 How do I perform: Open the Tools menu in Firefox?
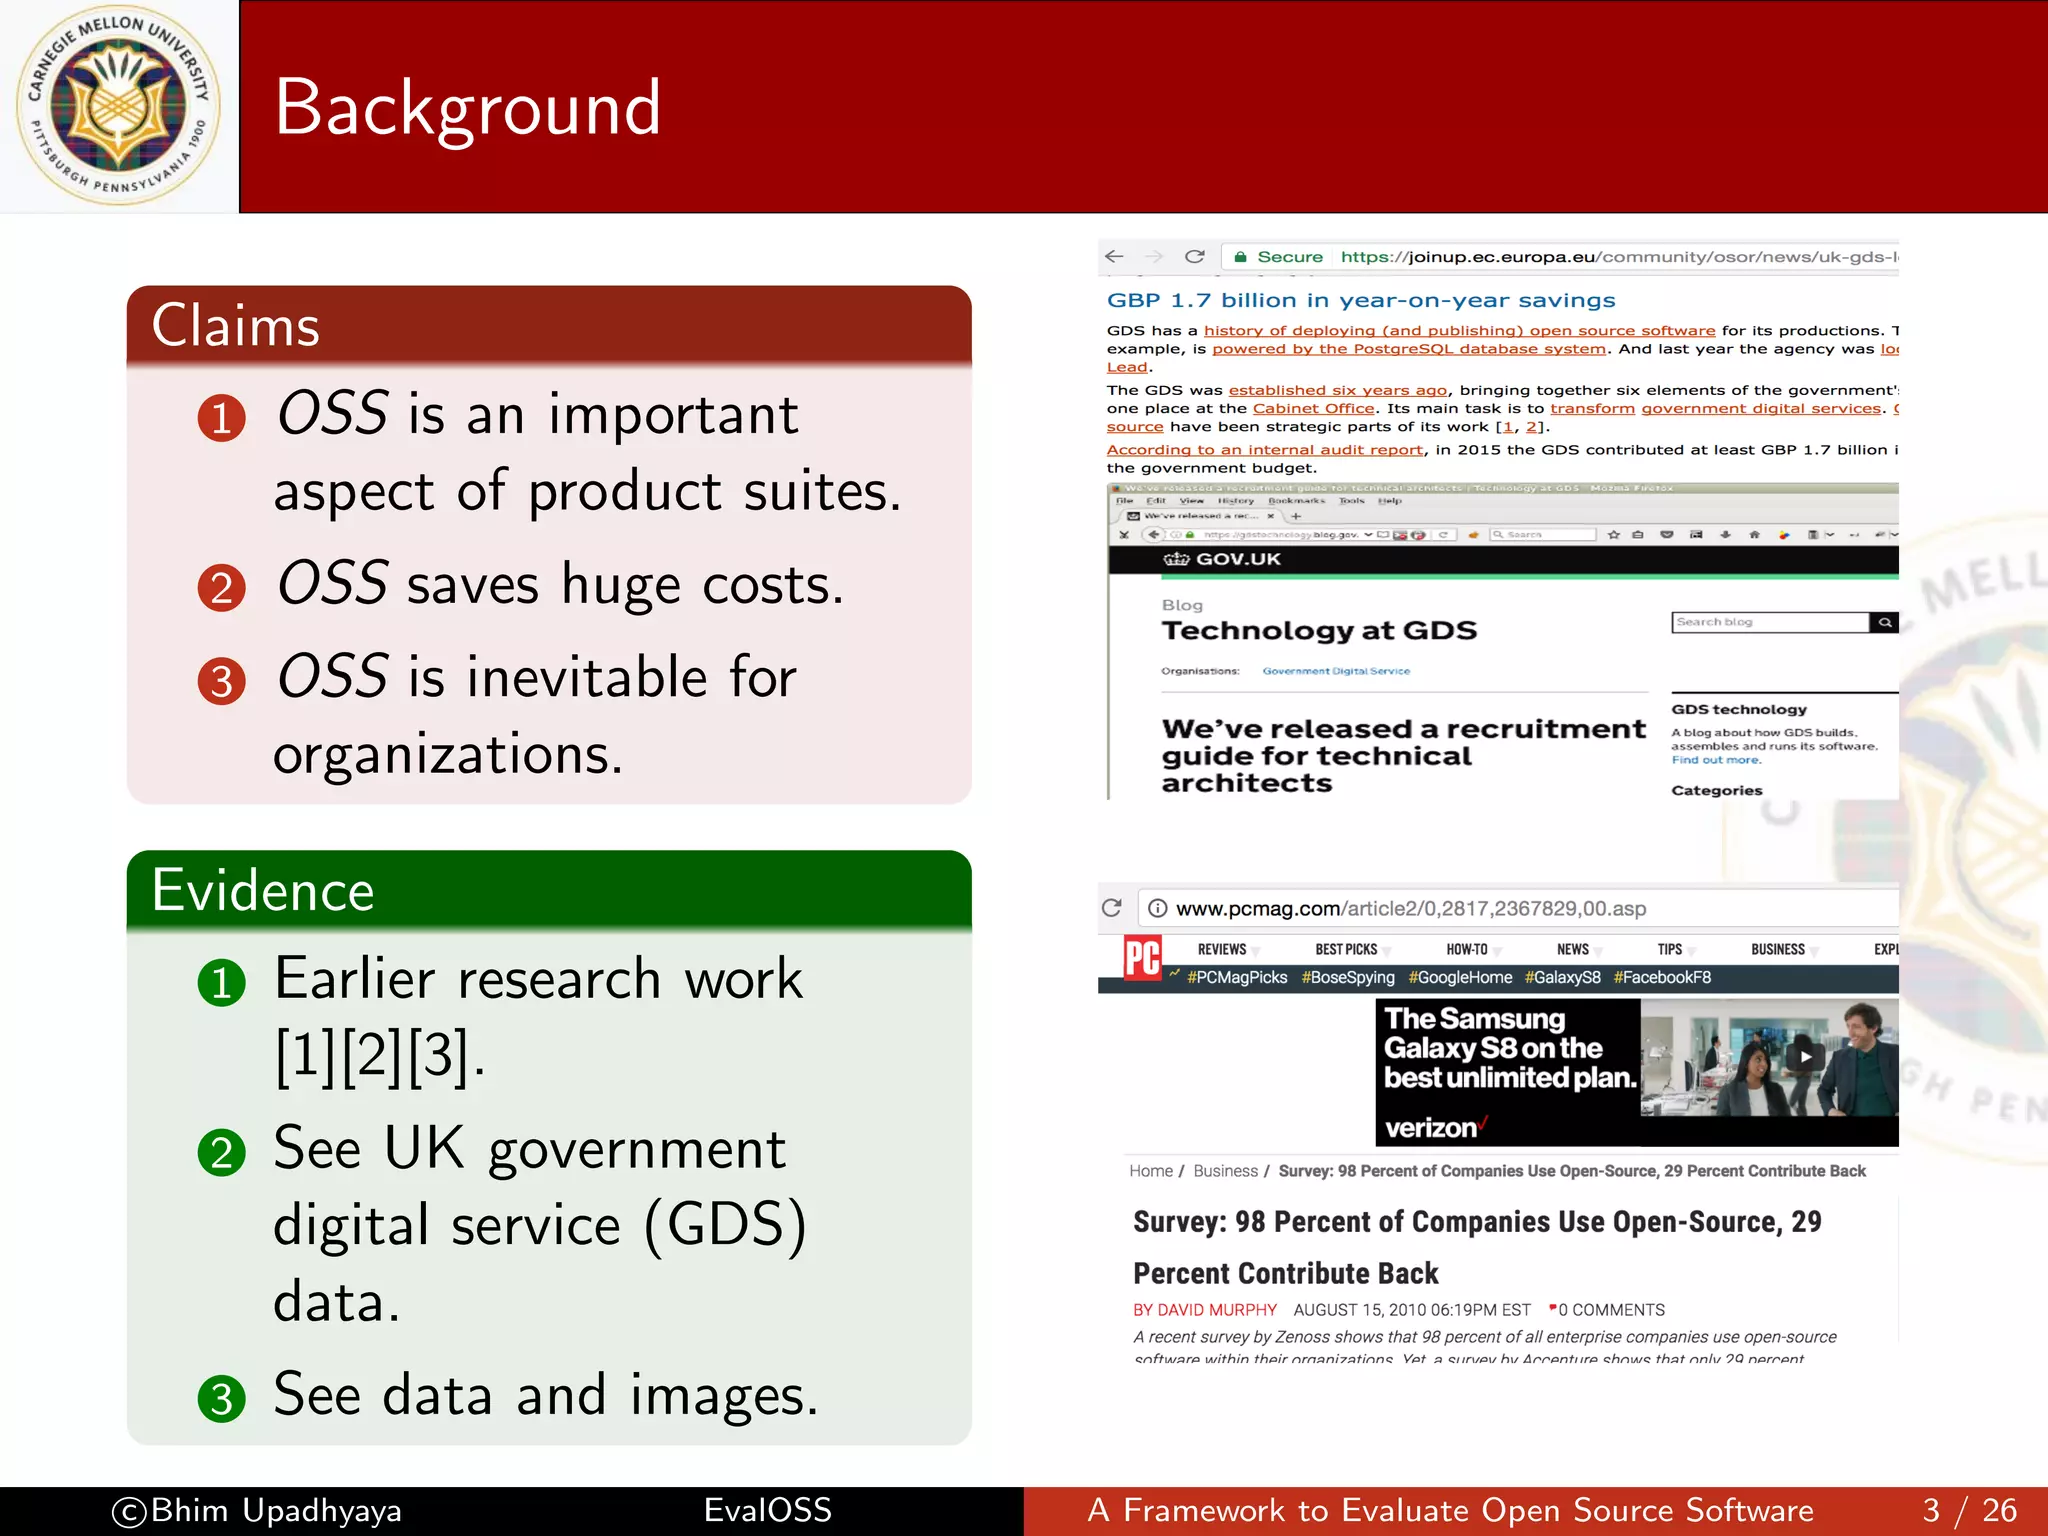(x=1352, y=500)
